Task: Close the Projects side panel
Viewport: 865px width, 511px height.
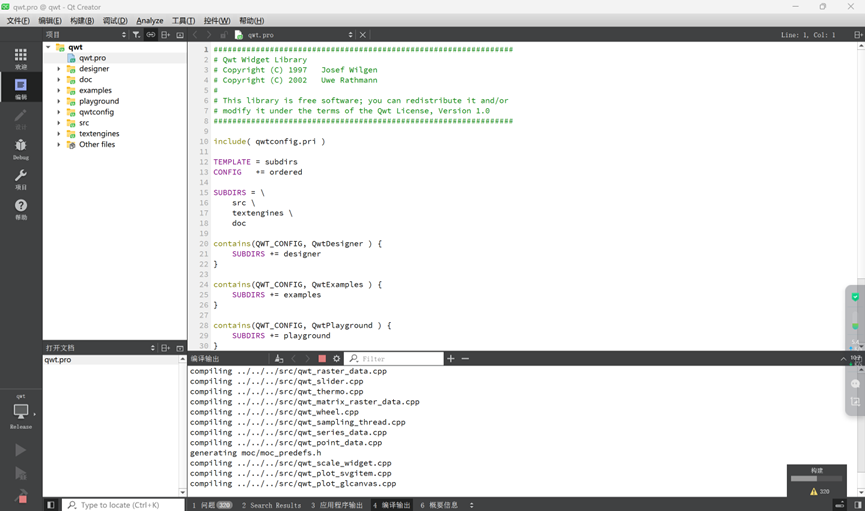Action: tap(180, 35)
